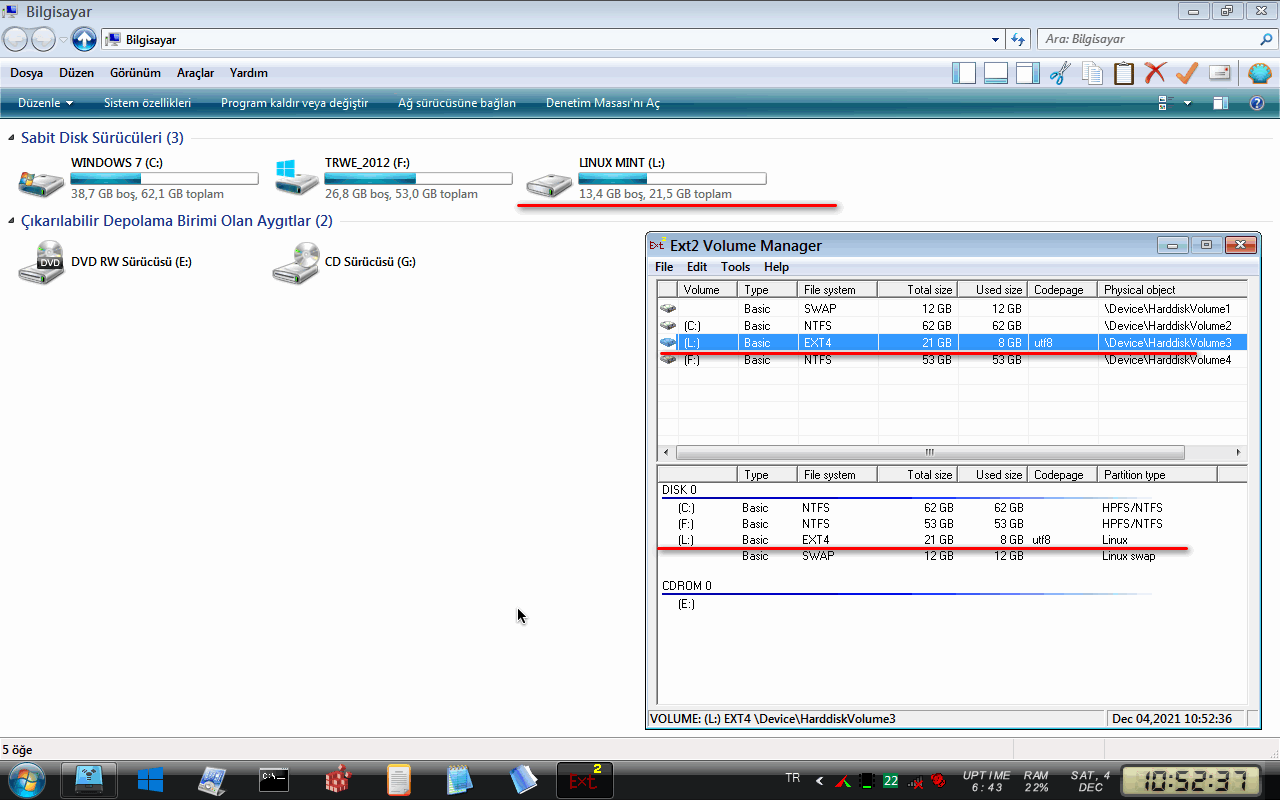Open the Dosya menu
This screenshot has height=800, width=1280.
click(x=26, y=73)
